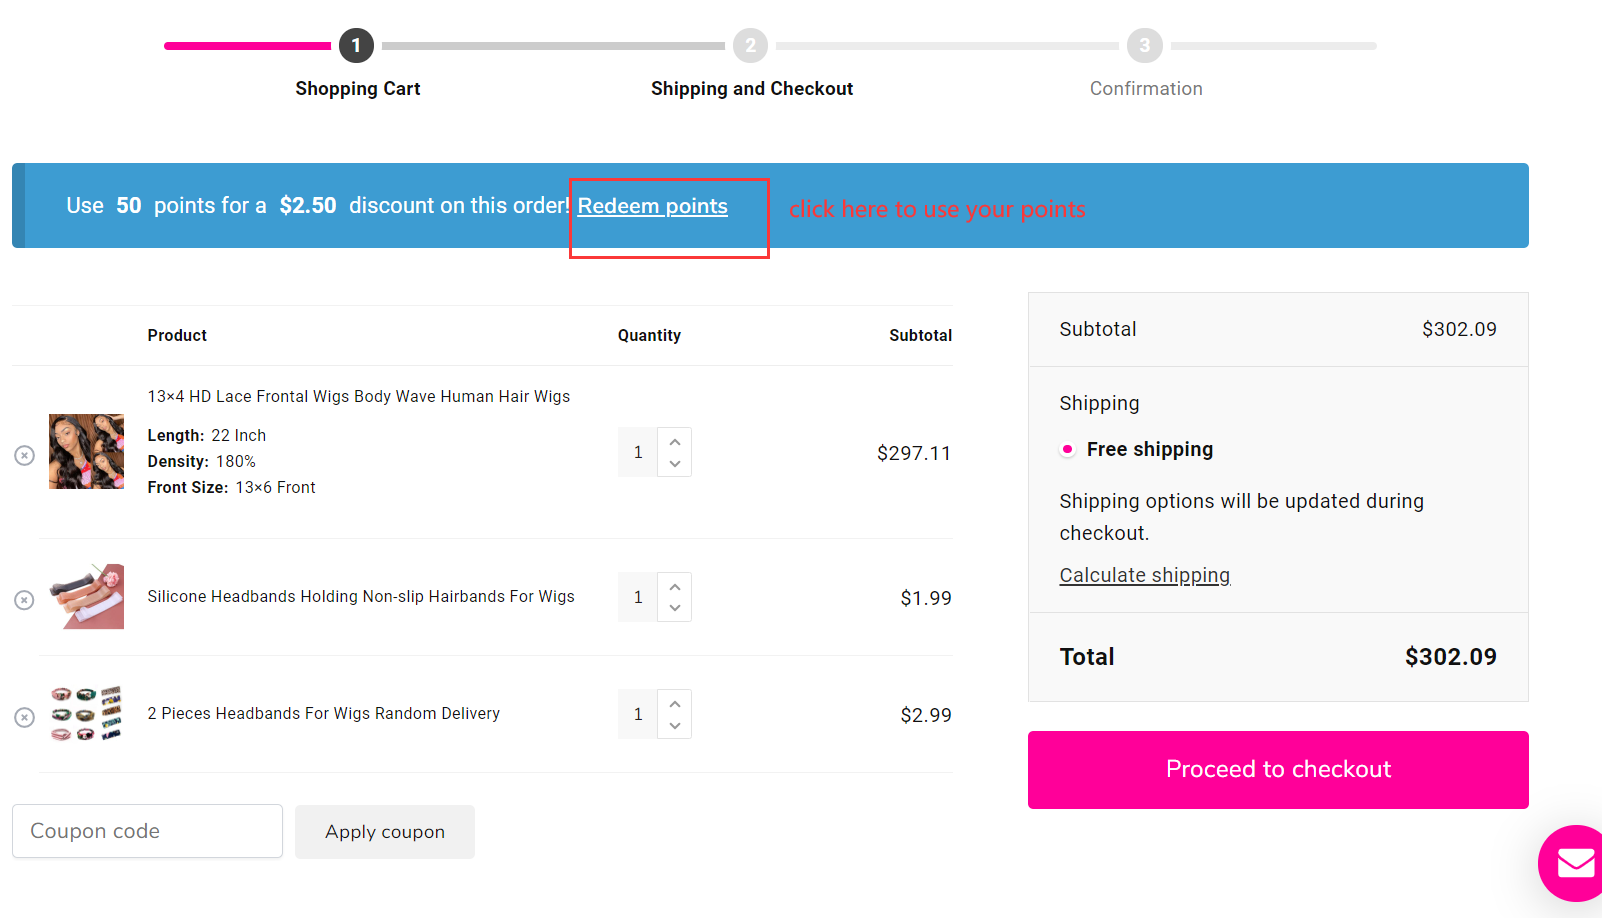Image resolution: width=1602 pixels, height=918 pixels.
Task: Open the Lace Frontal Wig product thumbnail
Action: coord(87,451)
